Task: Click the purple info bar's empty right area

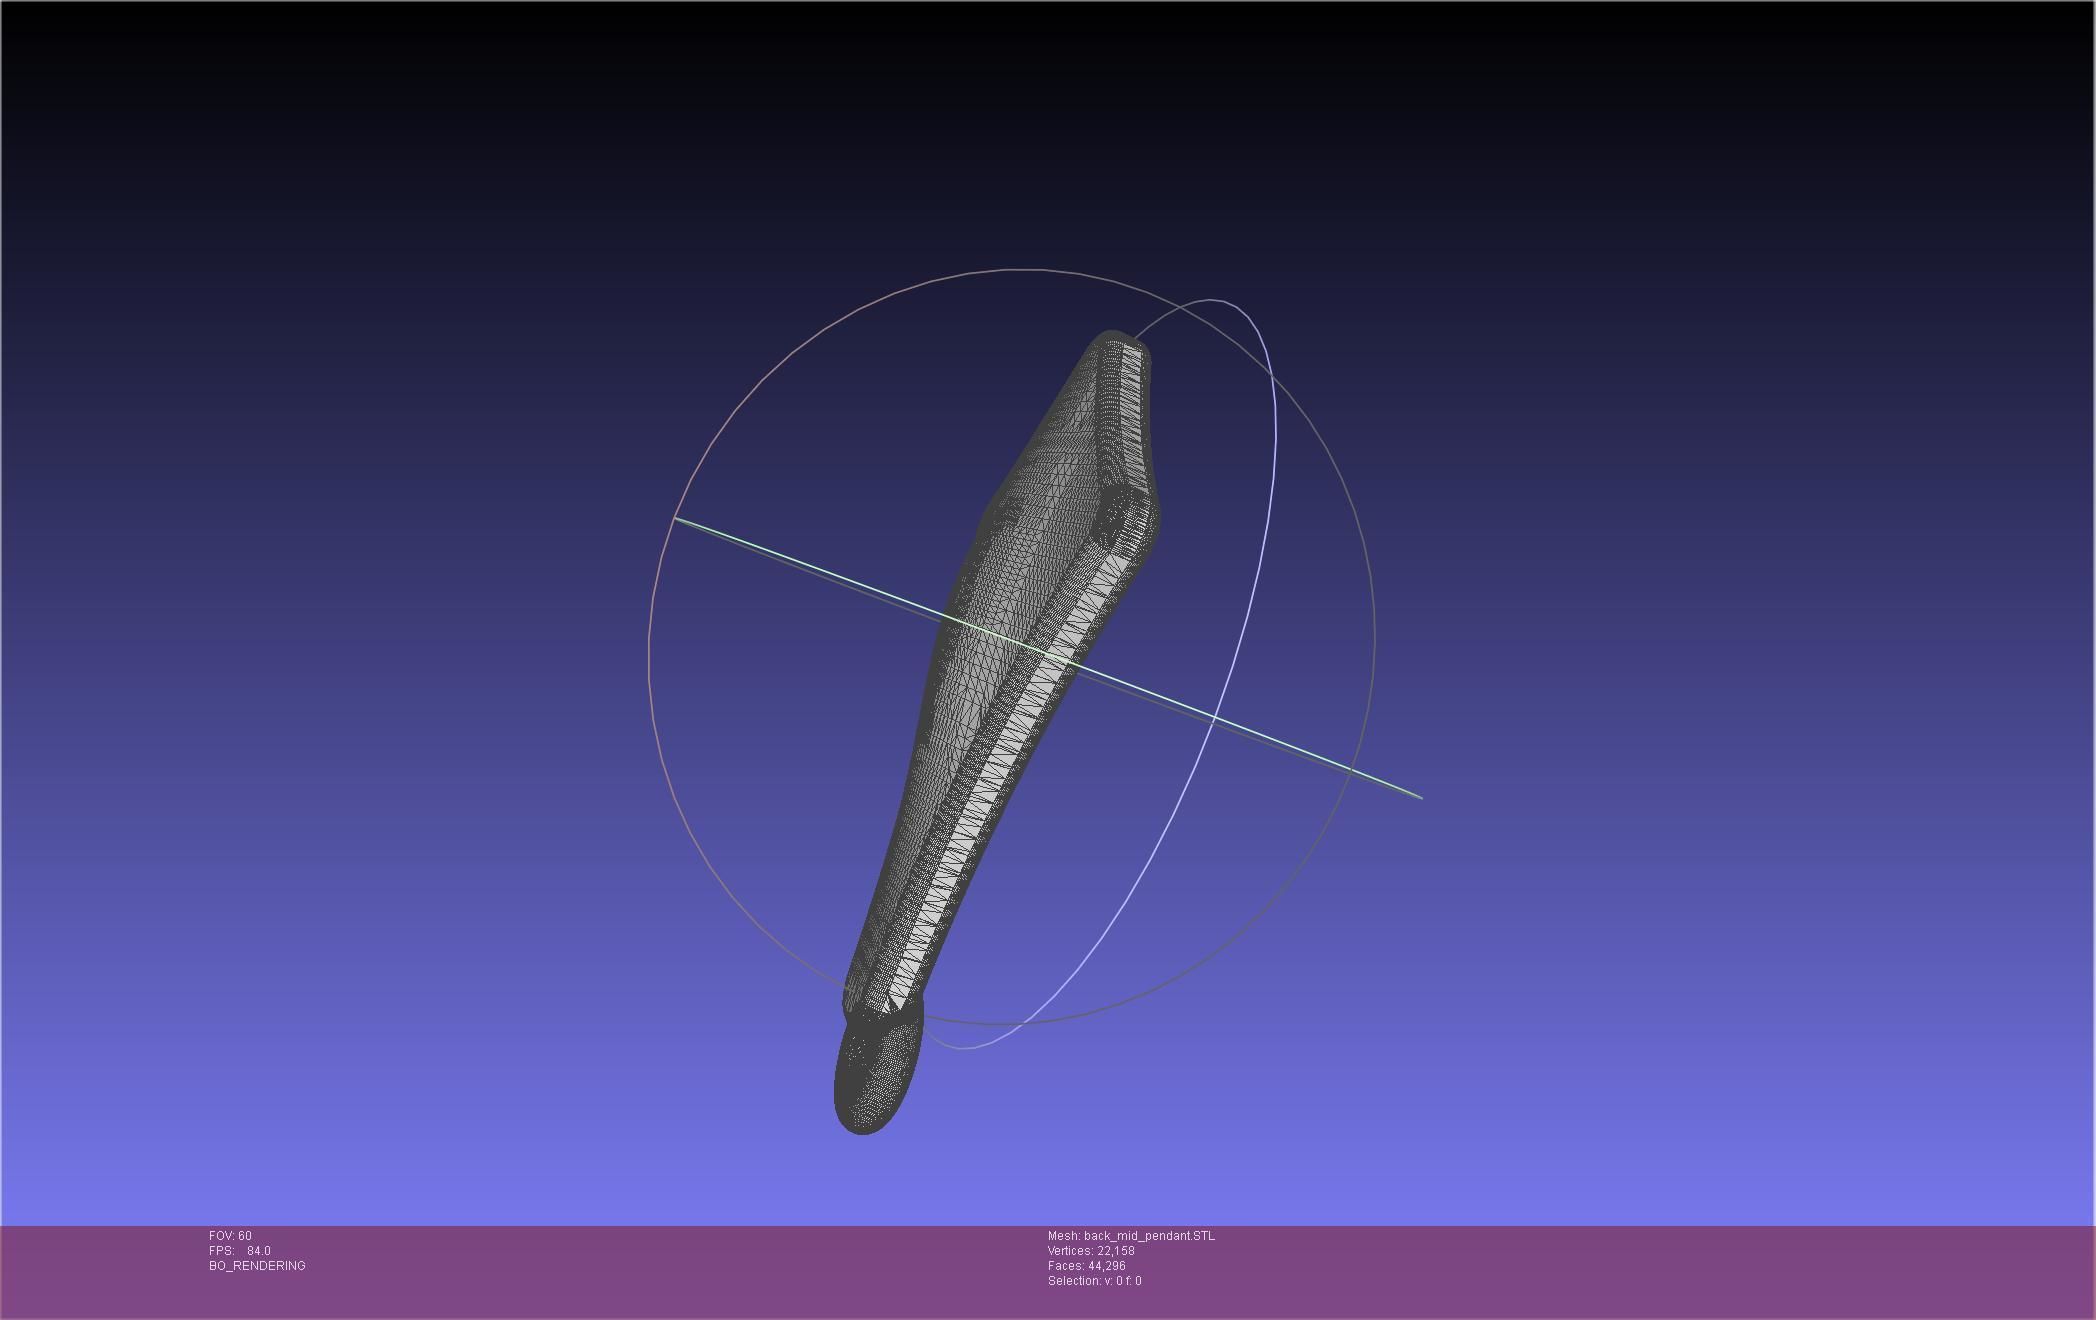Action: tap(1700, 1270)
